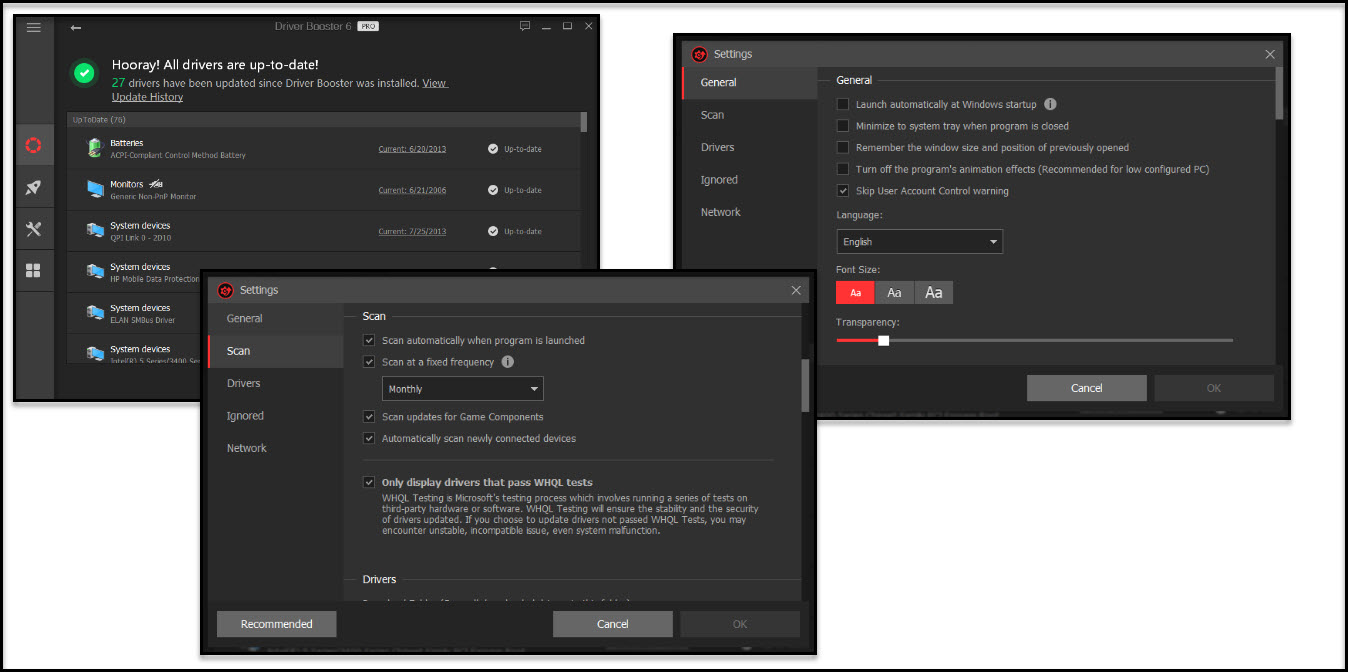Open the English language dropdown
The width and height of the screenshot is (1348, 672).
pos(920,242)
